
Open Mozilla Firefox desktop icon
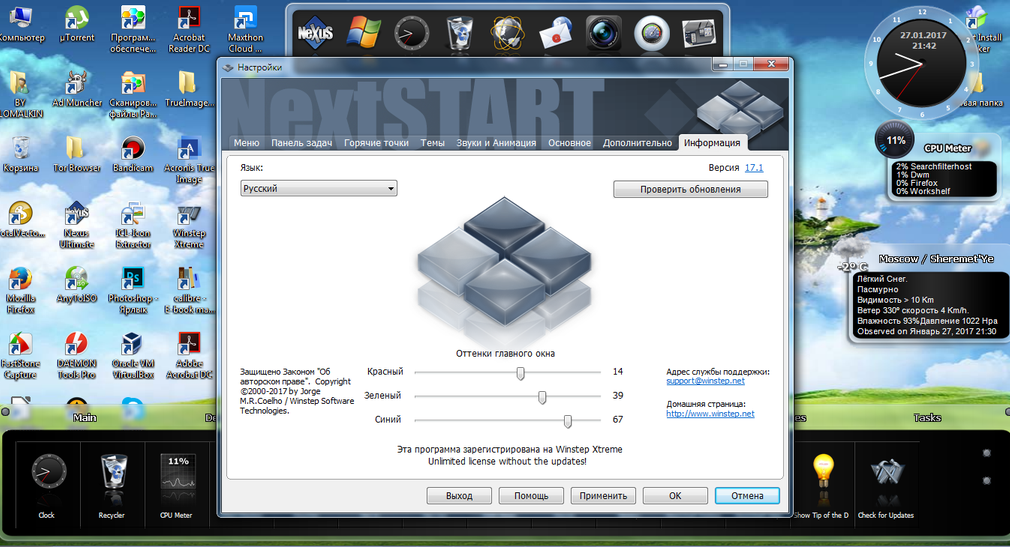click(x=21, y=291)
